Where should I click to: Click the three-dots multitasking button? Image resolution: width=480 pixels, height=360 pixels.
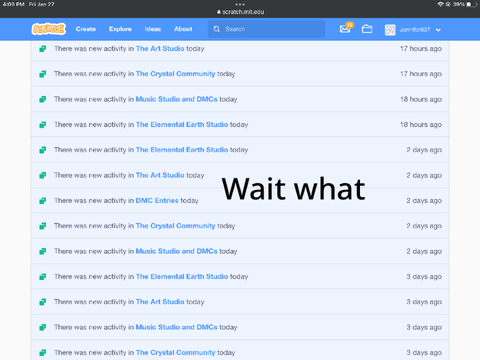240,4
